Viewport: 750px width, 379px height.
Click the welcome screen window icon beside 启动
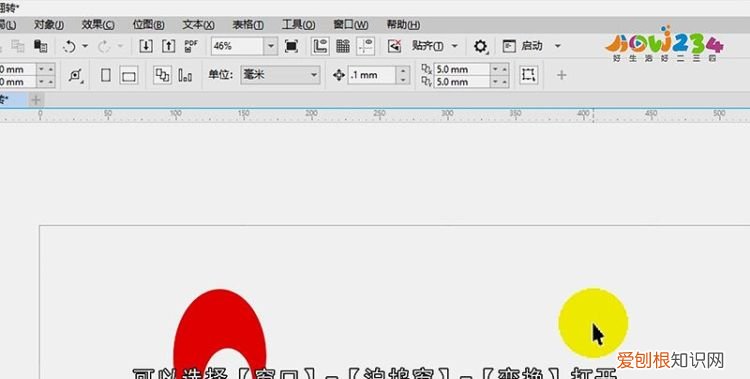(509, 46)
